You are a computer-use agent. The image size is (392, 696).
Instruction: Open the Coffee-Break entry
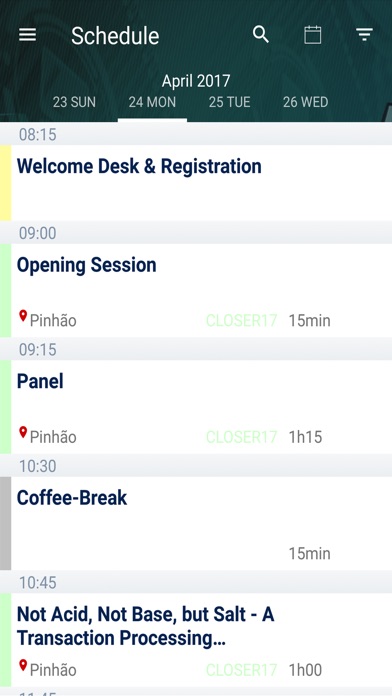click(196, 523)
